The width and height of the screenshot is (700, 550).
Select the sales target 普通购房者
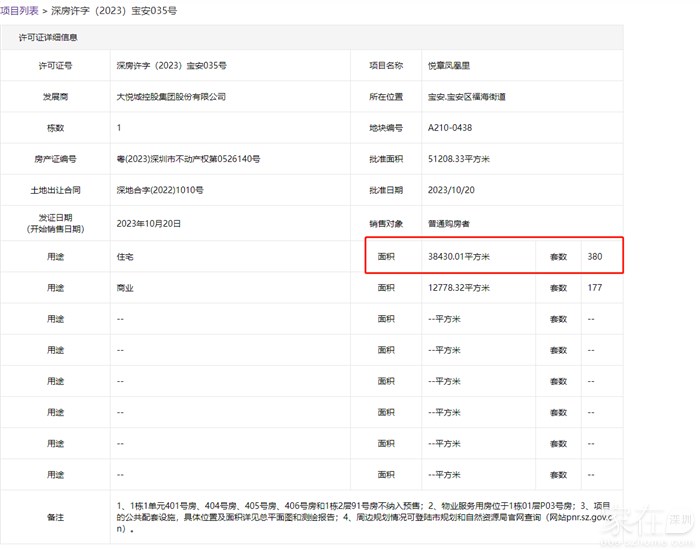(451, 224)
